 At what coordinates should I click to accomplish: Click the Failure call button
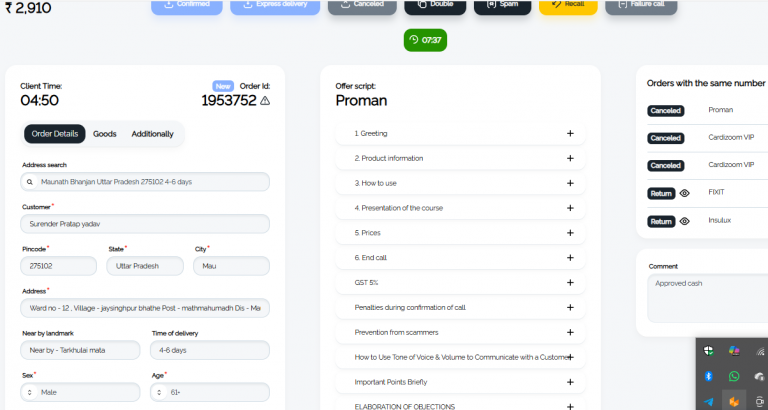pos(641,6)
